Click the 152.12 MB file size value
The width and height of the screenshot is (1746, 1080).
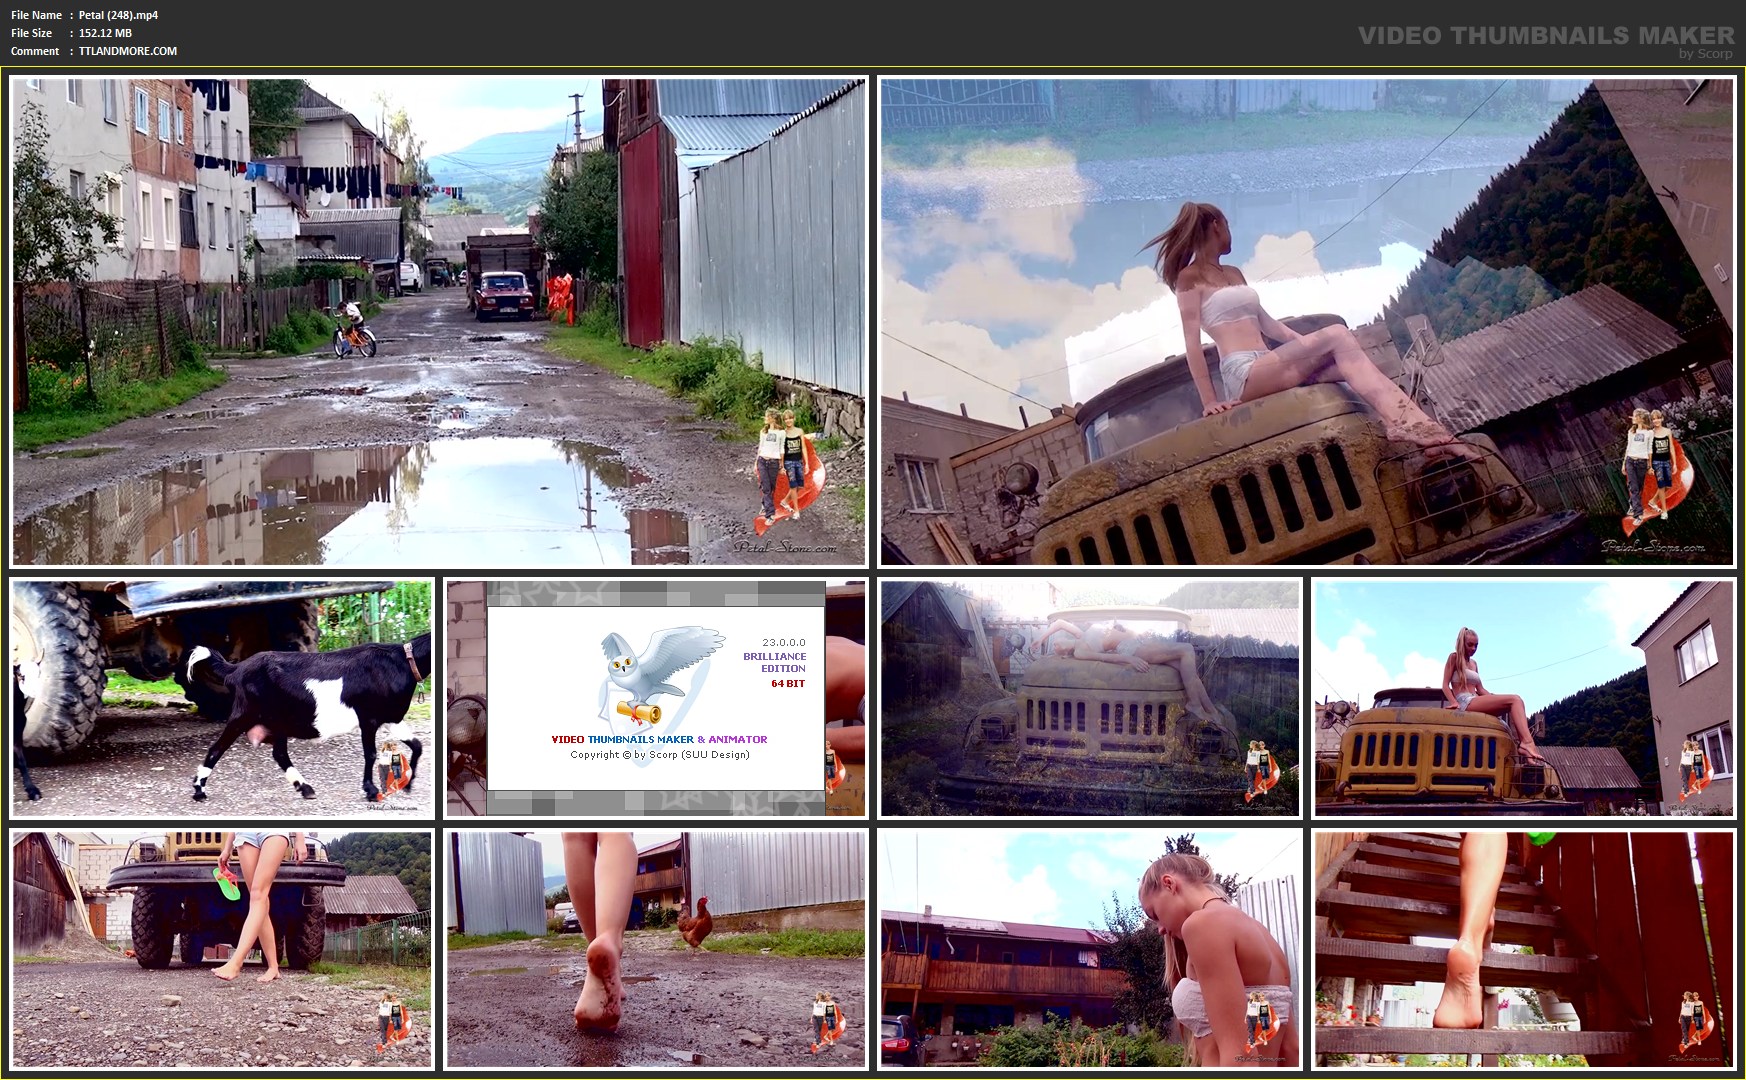(x=105, y=33)
